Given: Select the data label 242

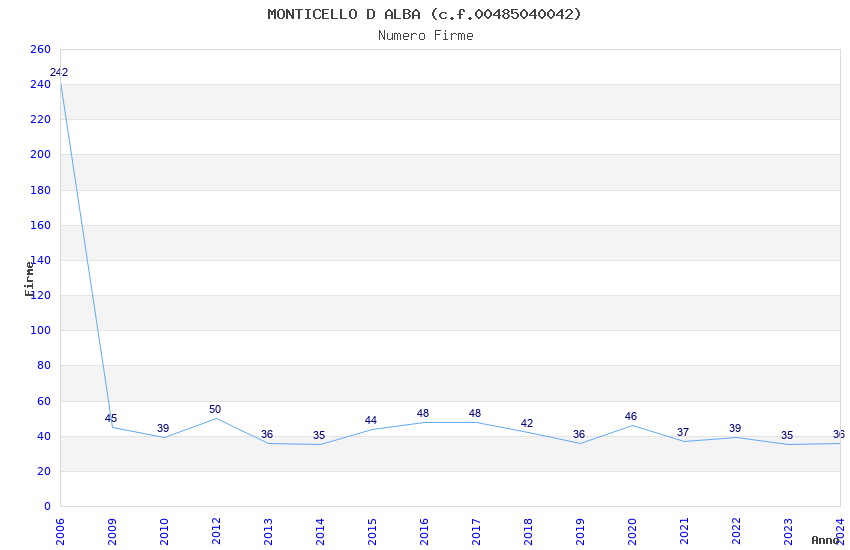Looking at the screenshot, I should 59,72.
